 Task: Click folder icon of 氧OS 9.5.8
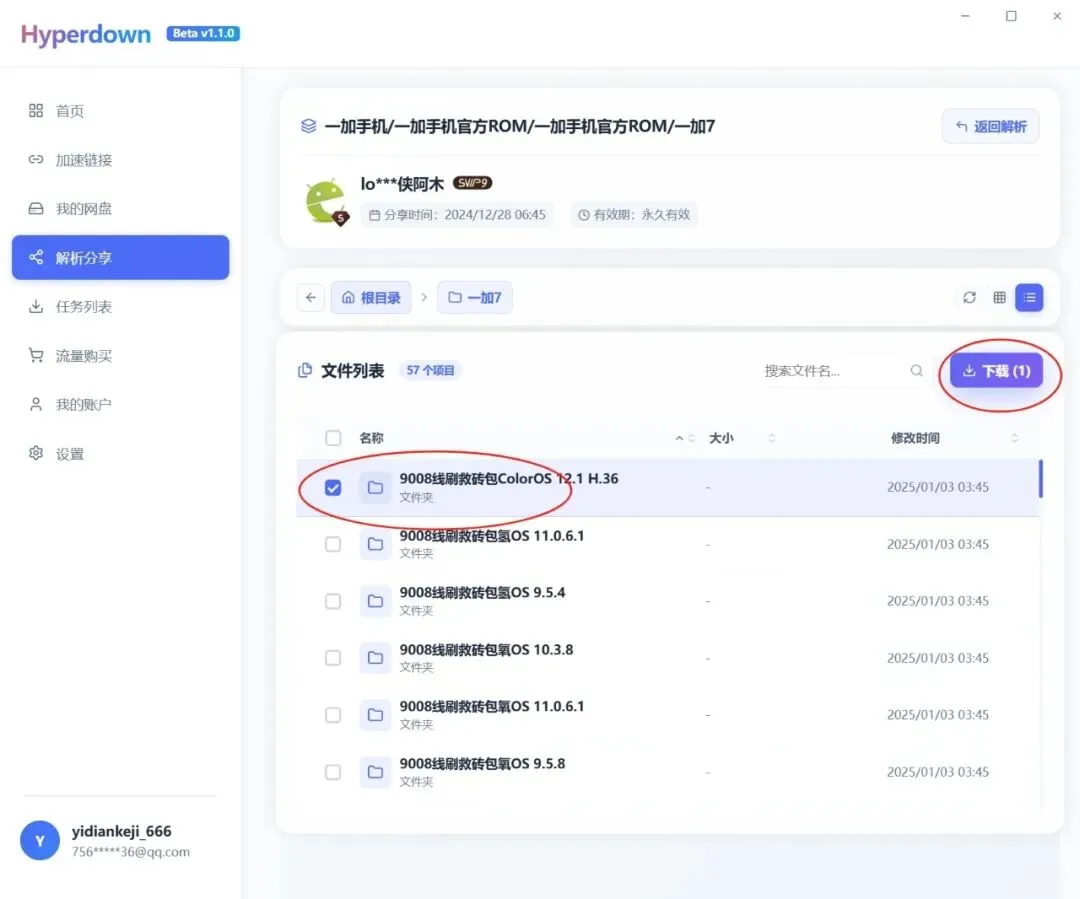[x=375, y=772]
